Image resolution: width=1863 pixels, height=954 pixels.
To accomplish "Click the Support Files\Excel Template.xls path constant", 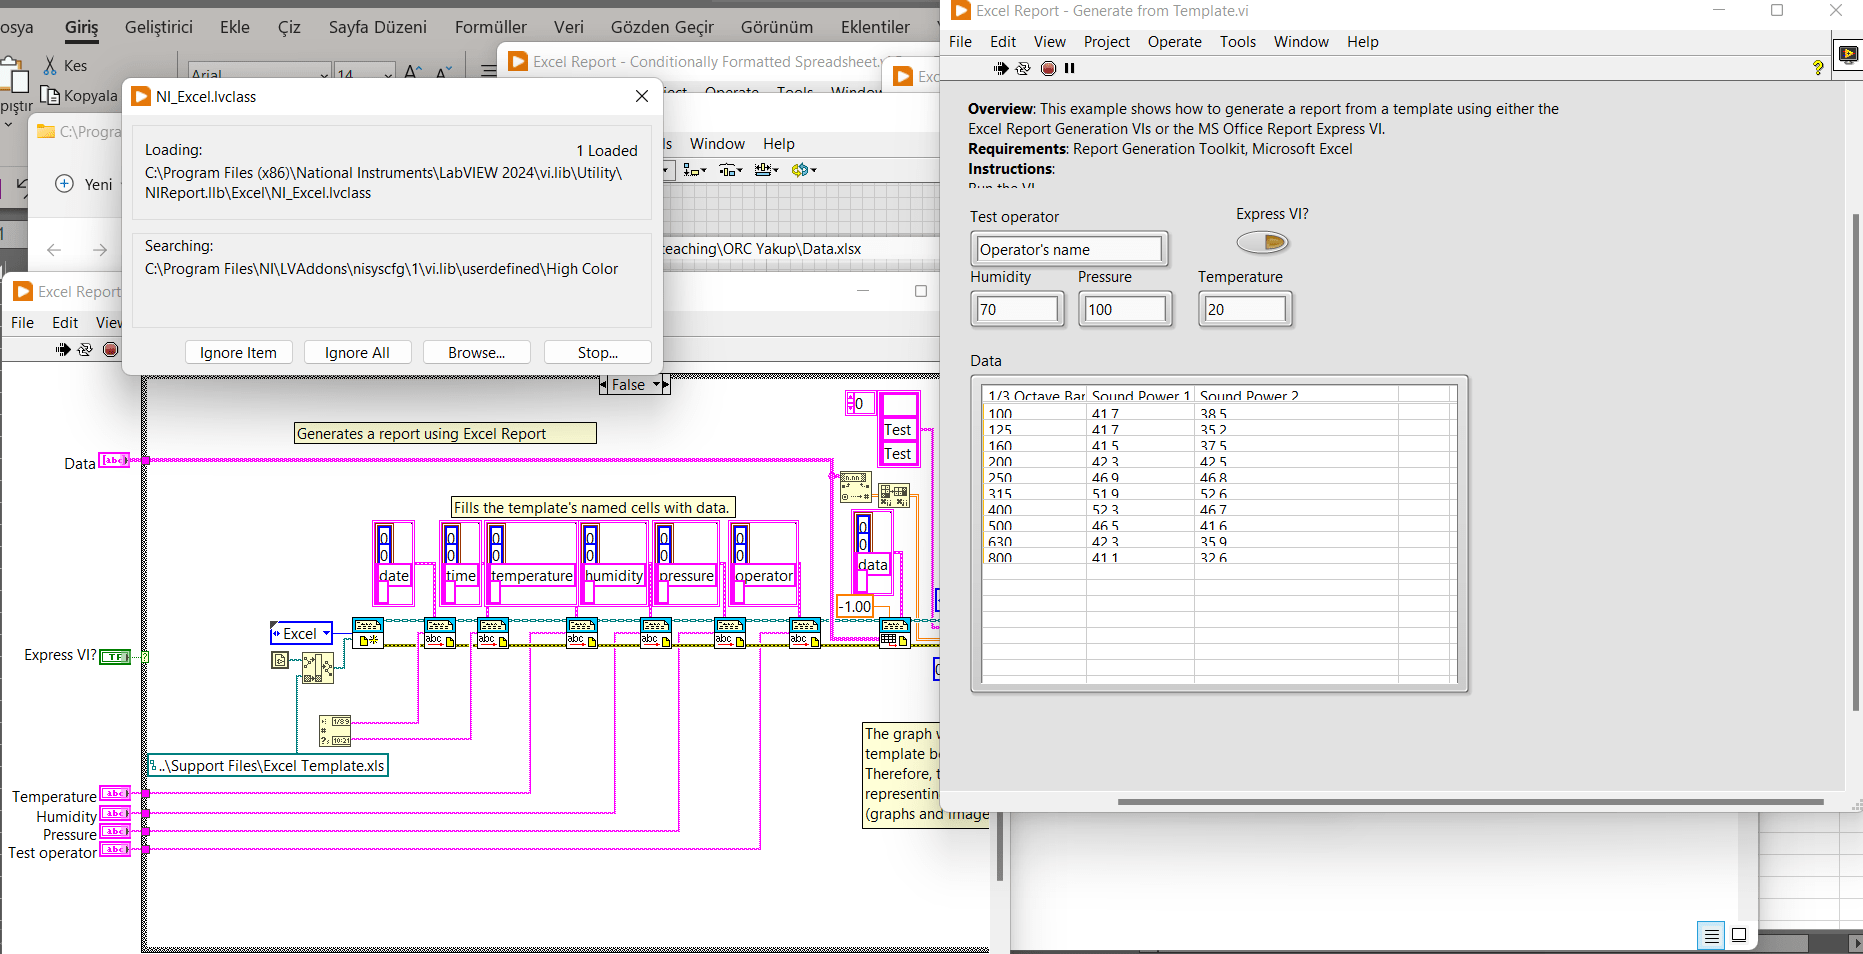I will tap(268, 766).
